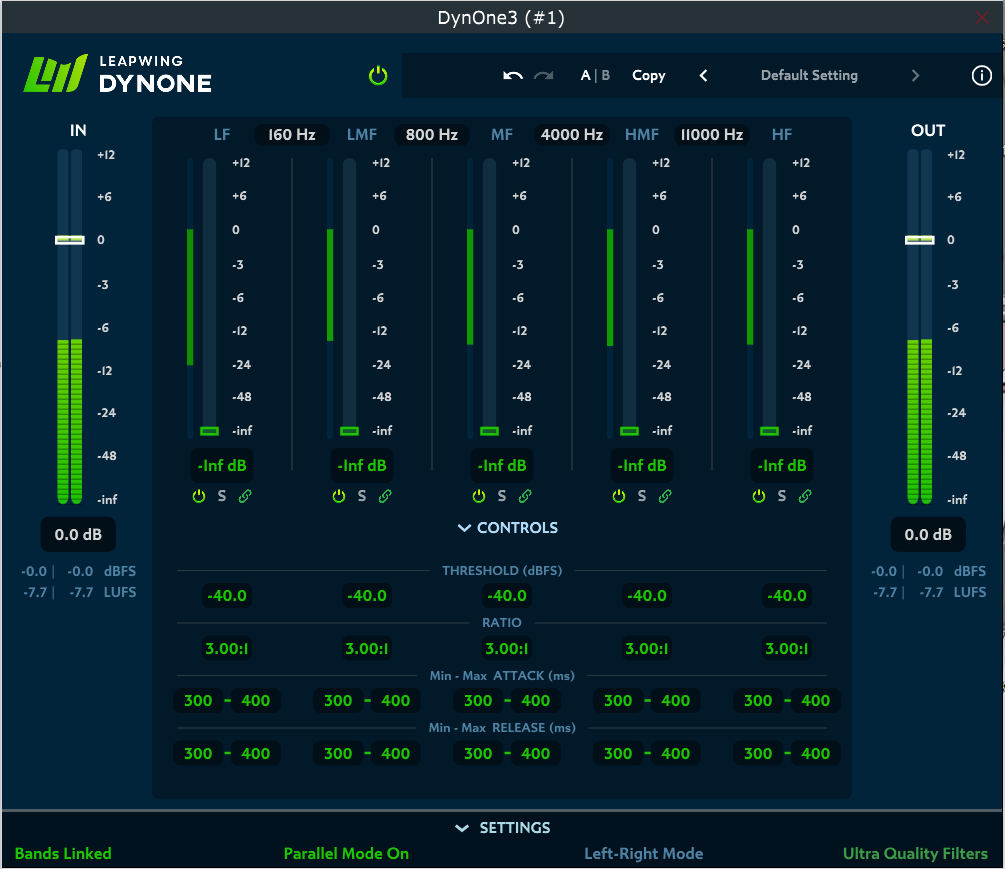The height and width of the screenshot is (869, 1005).
Task: Switch A/B comparison state
Action: coord(595,76)
